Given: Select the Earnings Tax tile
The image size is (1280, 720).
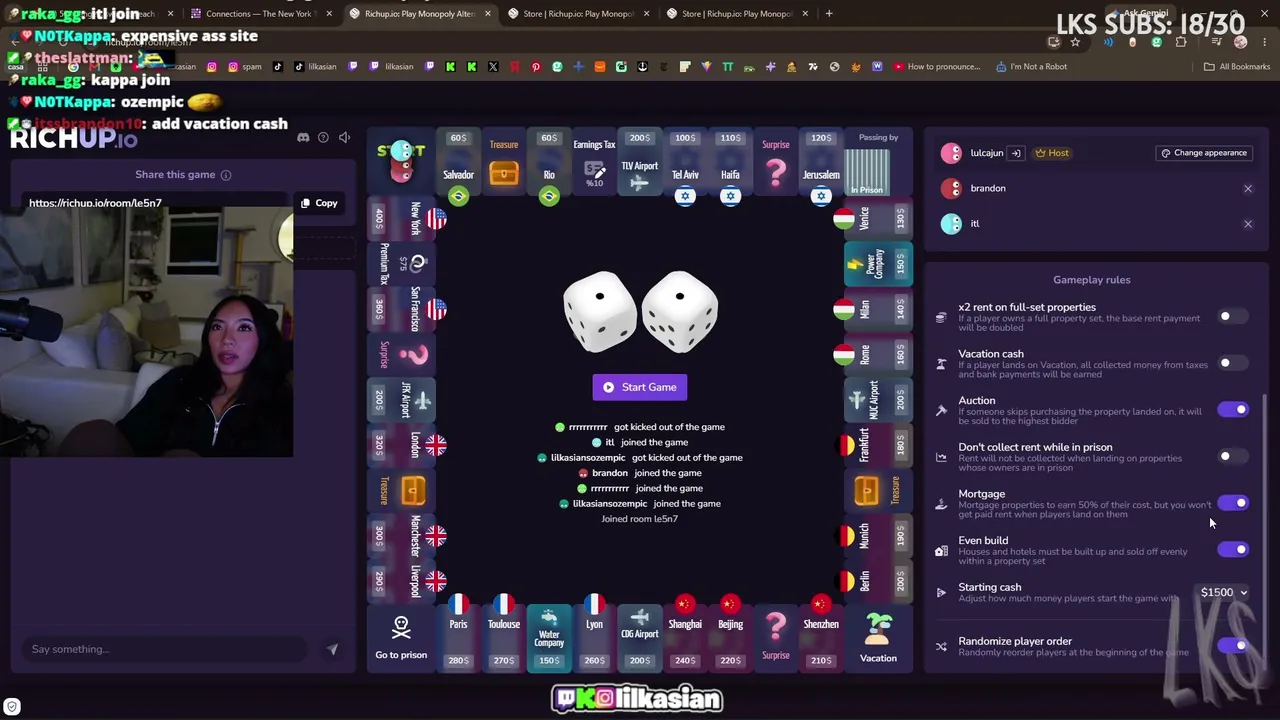Looking at the screenshot, I should coord(595,164).
